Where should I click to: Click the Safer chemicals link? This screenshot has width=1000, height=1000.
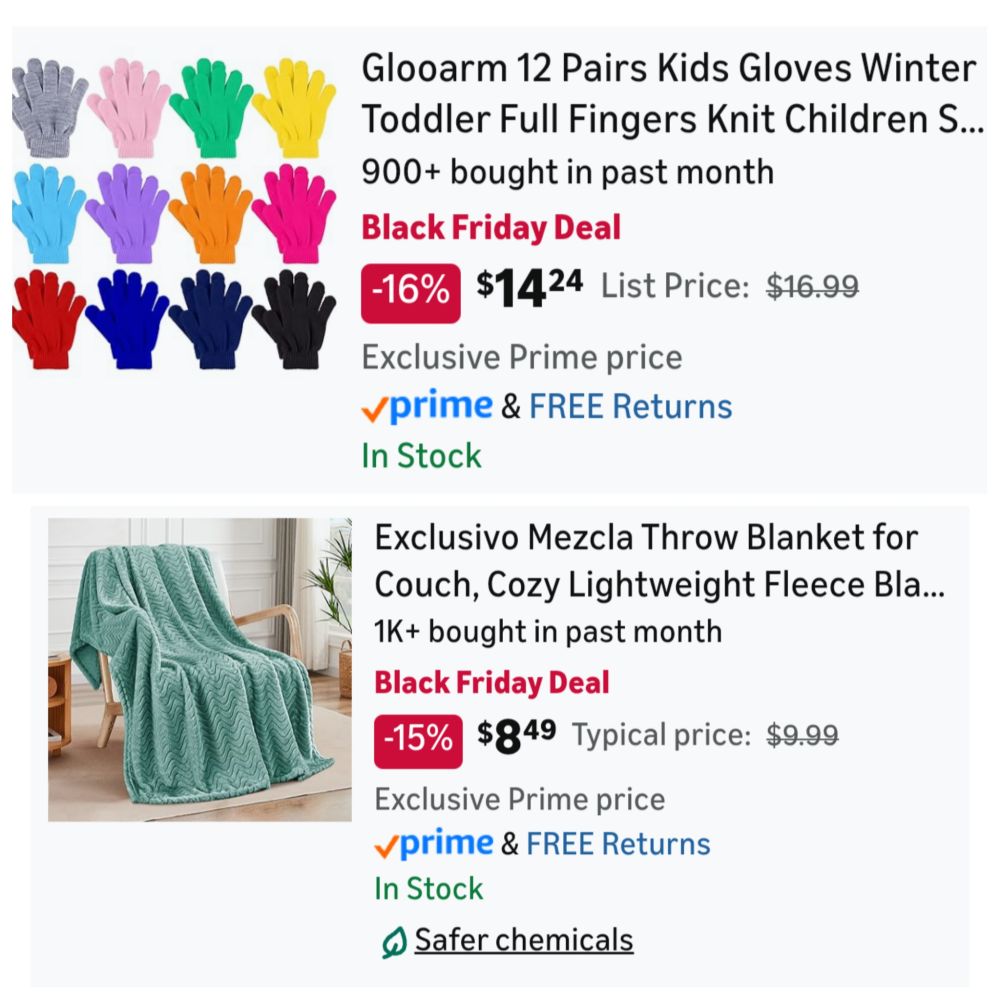pos(524,940)
